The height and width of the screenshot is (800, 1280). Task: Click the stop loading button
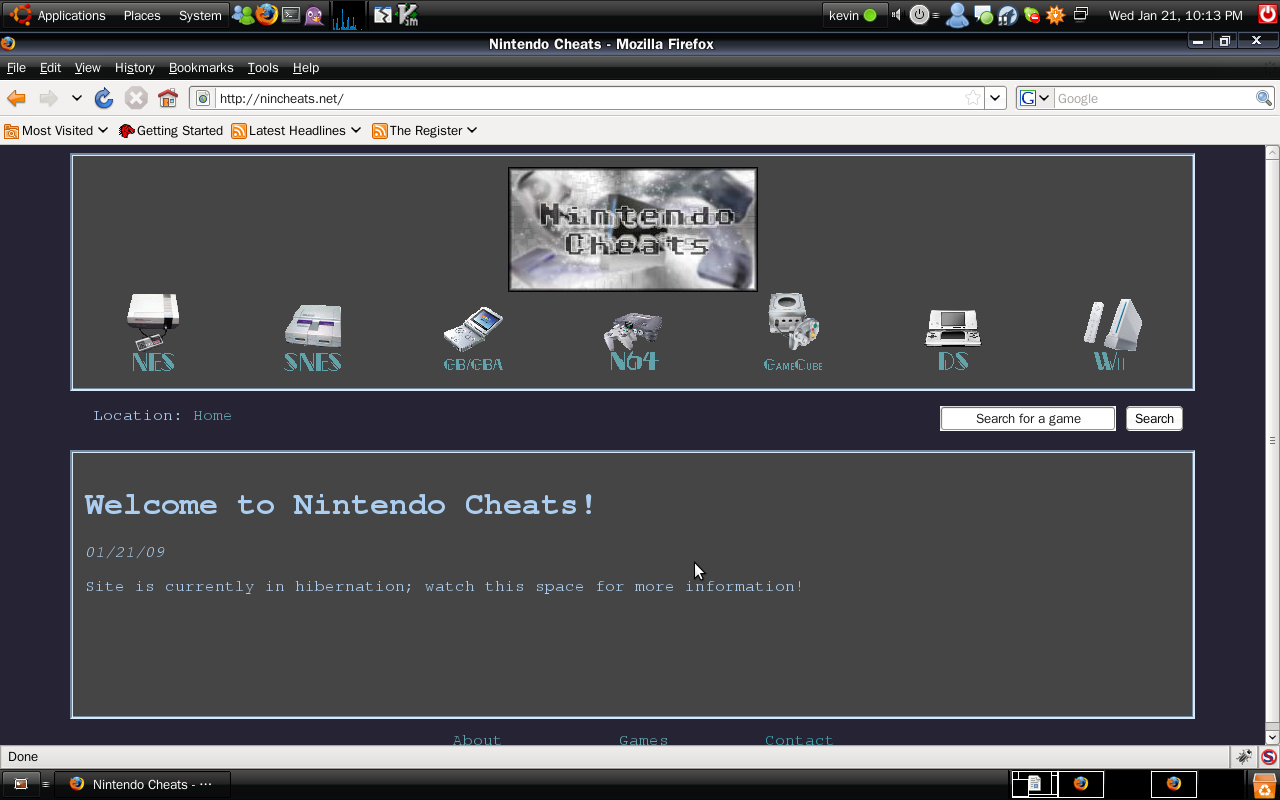pyautogui.click(x=136, y=98)
